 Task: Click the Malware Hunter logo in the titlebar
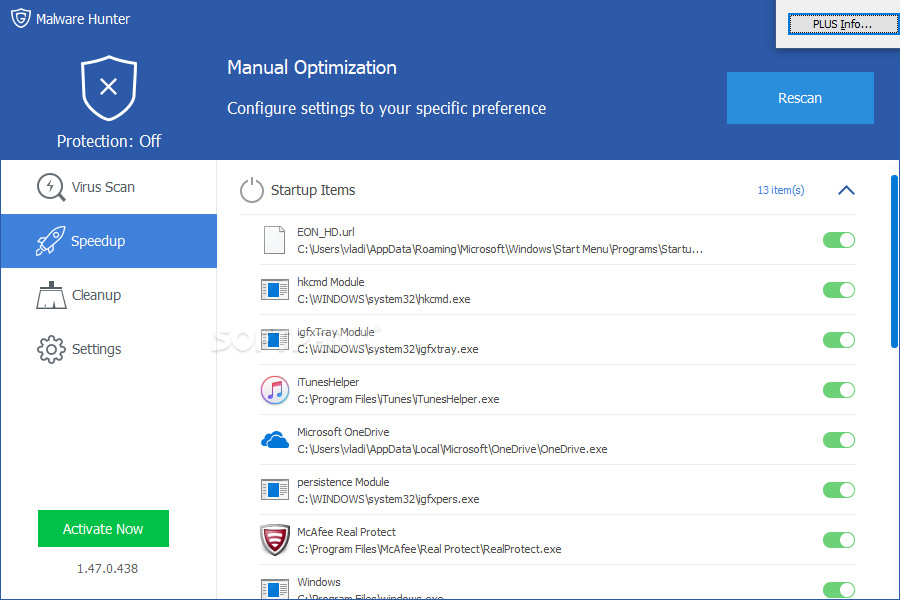click(x=20, y=18)
